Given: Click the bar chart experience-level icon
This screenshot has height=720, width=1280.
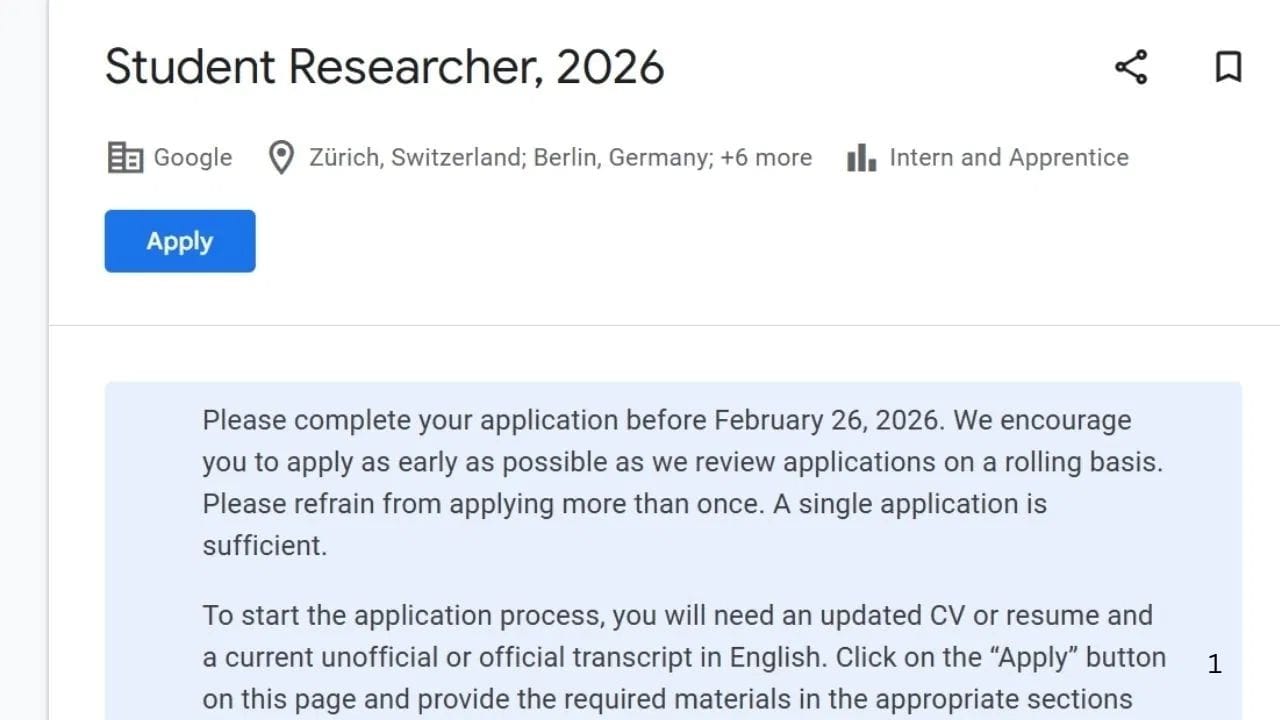Looking at the screenshot, I should (861, 158).
